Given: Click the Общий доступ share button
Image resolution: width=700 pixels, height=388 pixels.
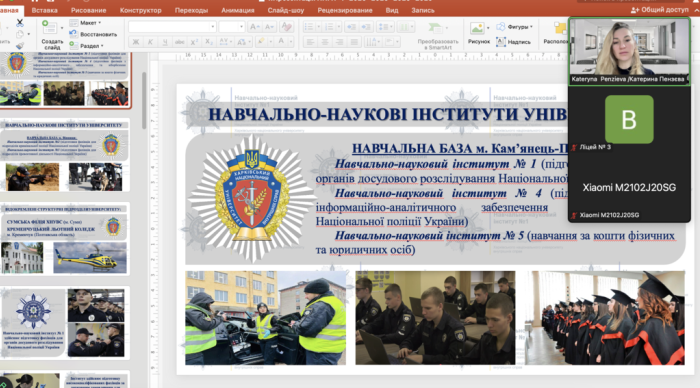Looking at the screenshot, I should [660, 9].
